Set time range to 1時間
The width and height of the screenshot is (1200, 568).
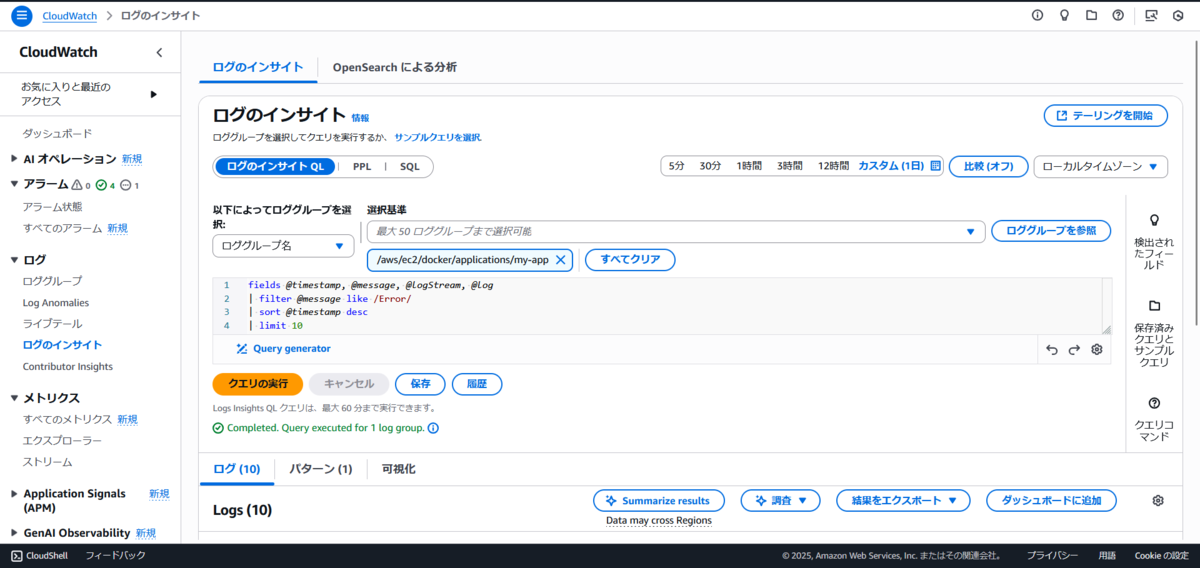coord(751,166)
